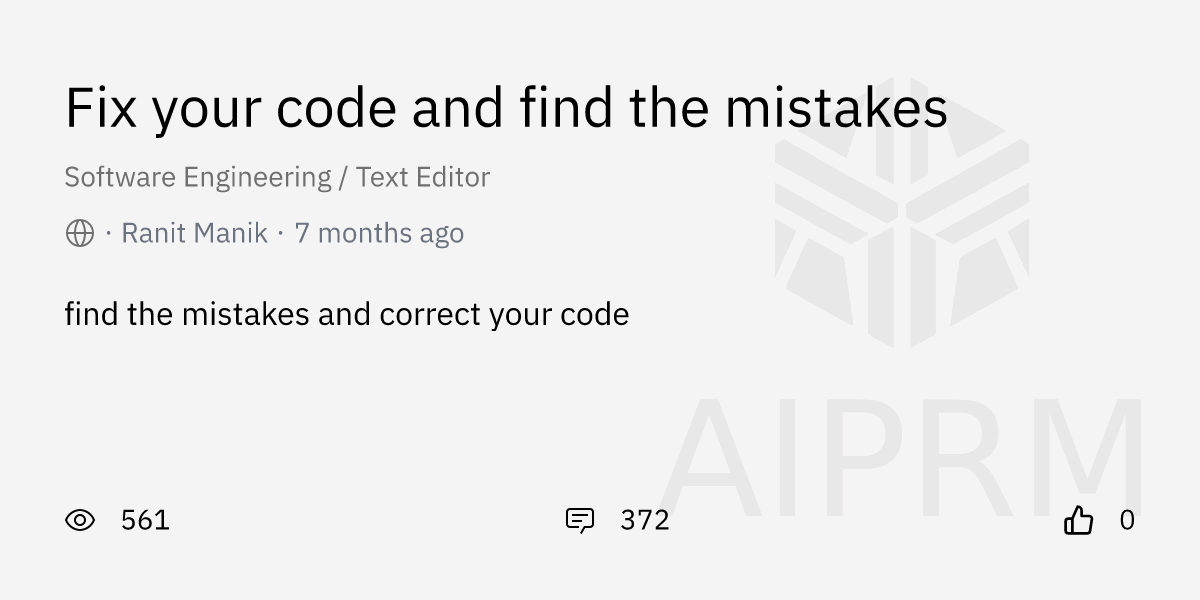Open comments via the speech bubble icon
1200x600 pixels.
[580, 520]
